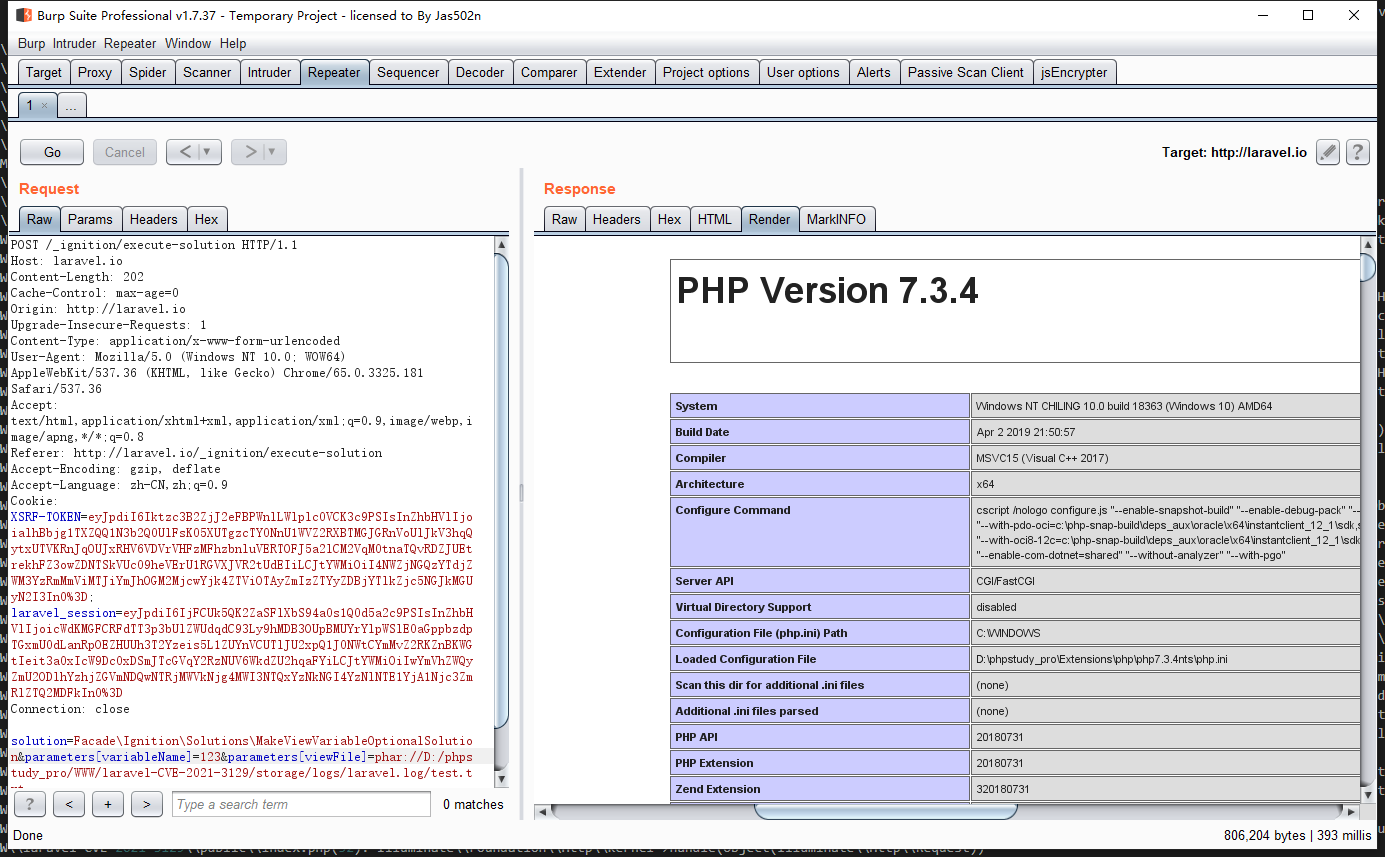
Task: Select the request Params tab
Action: coord(91,219)
